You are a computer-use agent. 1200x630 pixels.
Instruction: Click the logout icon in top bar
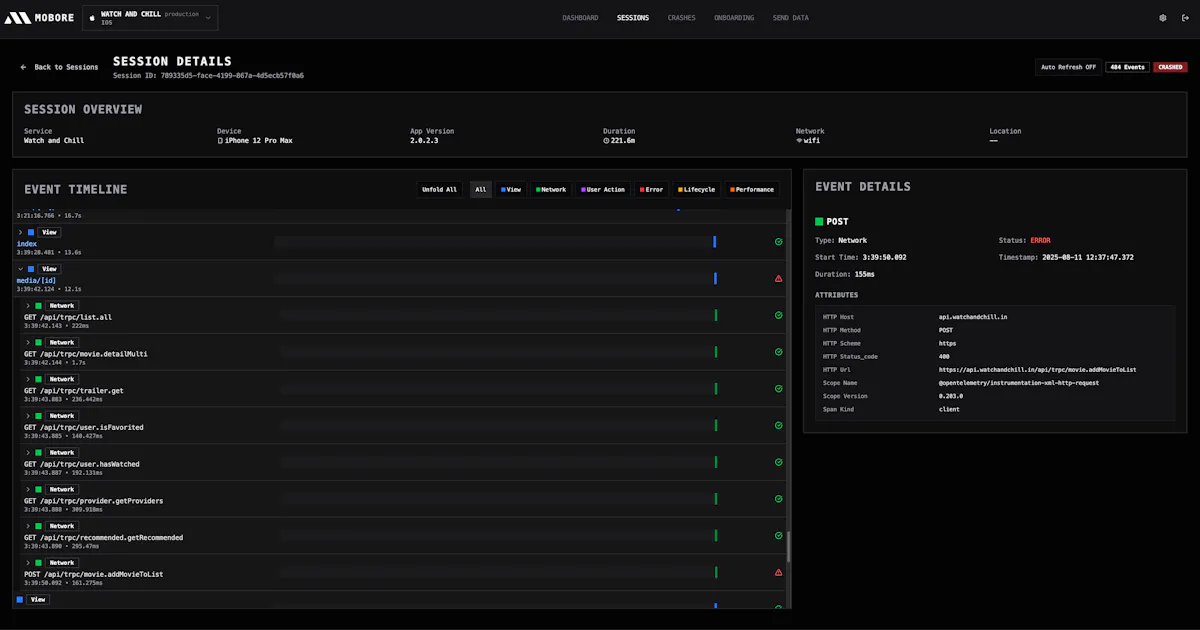[1185, 18]
